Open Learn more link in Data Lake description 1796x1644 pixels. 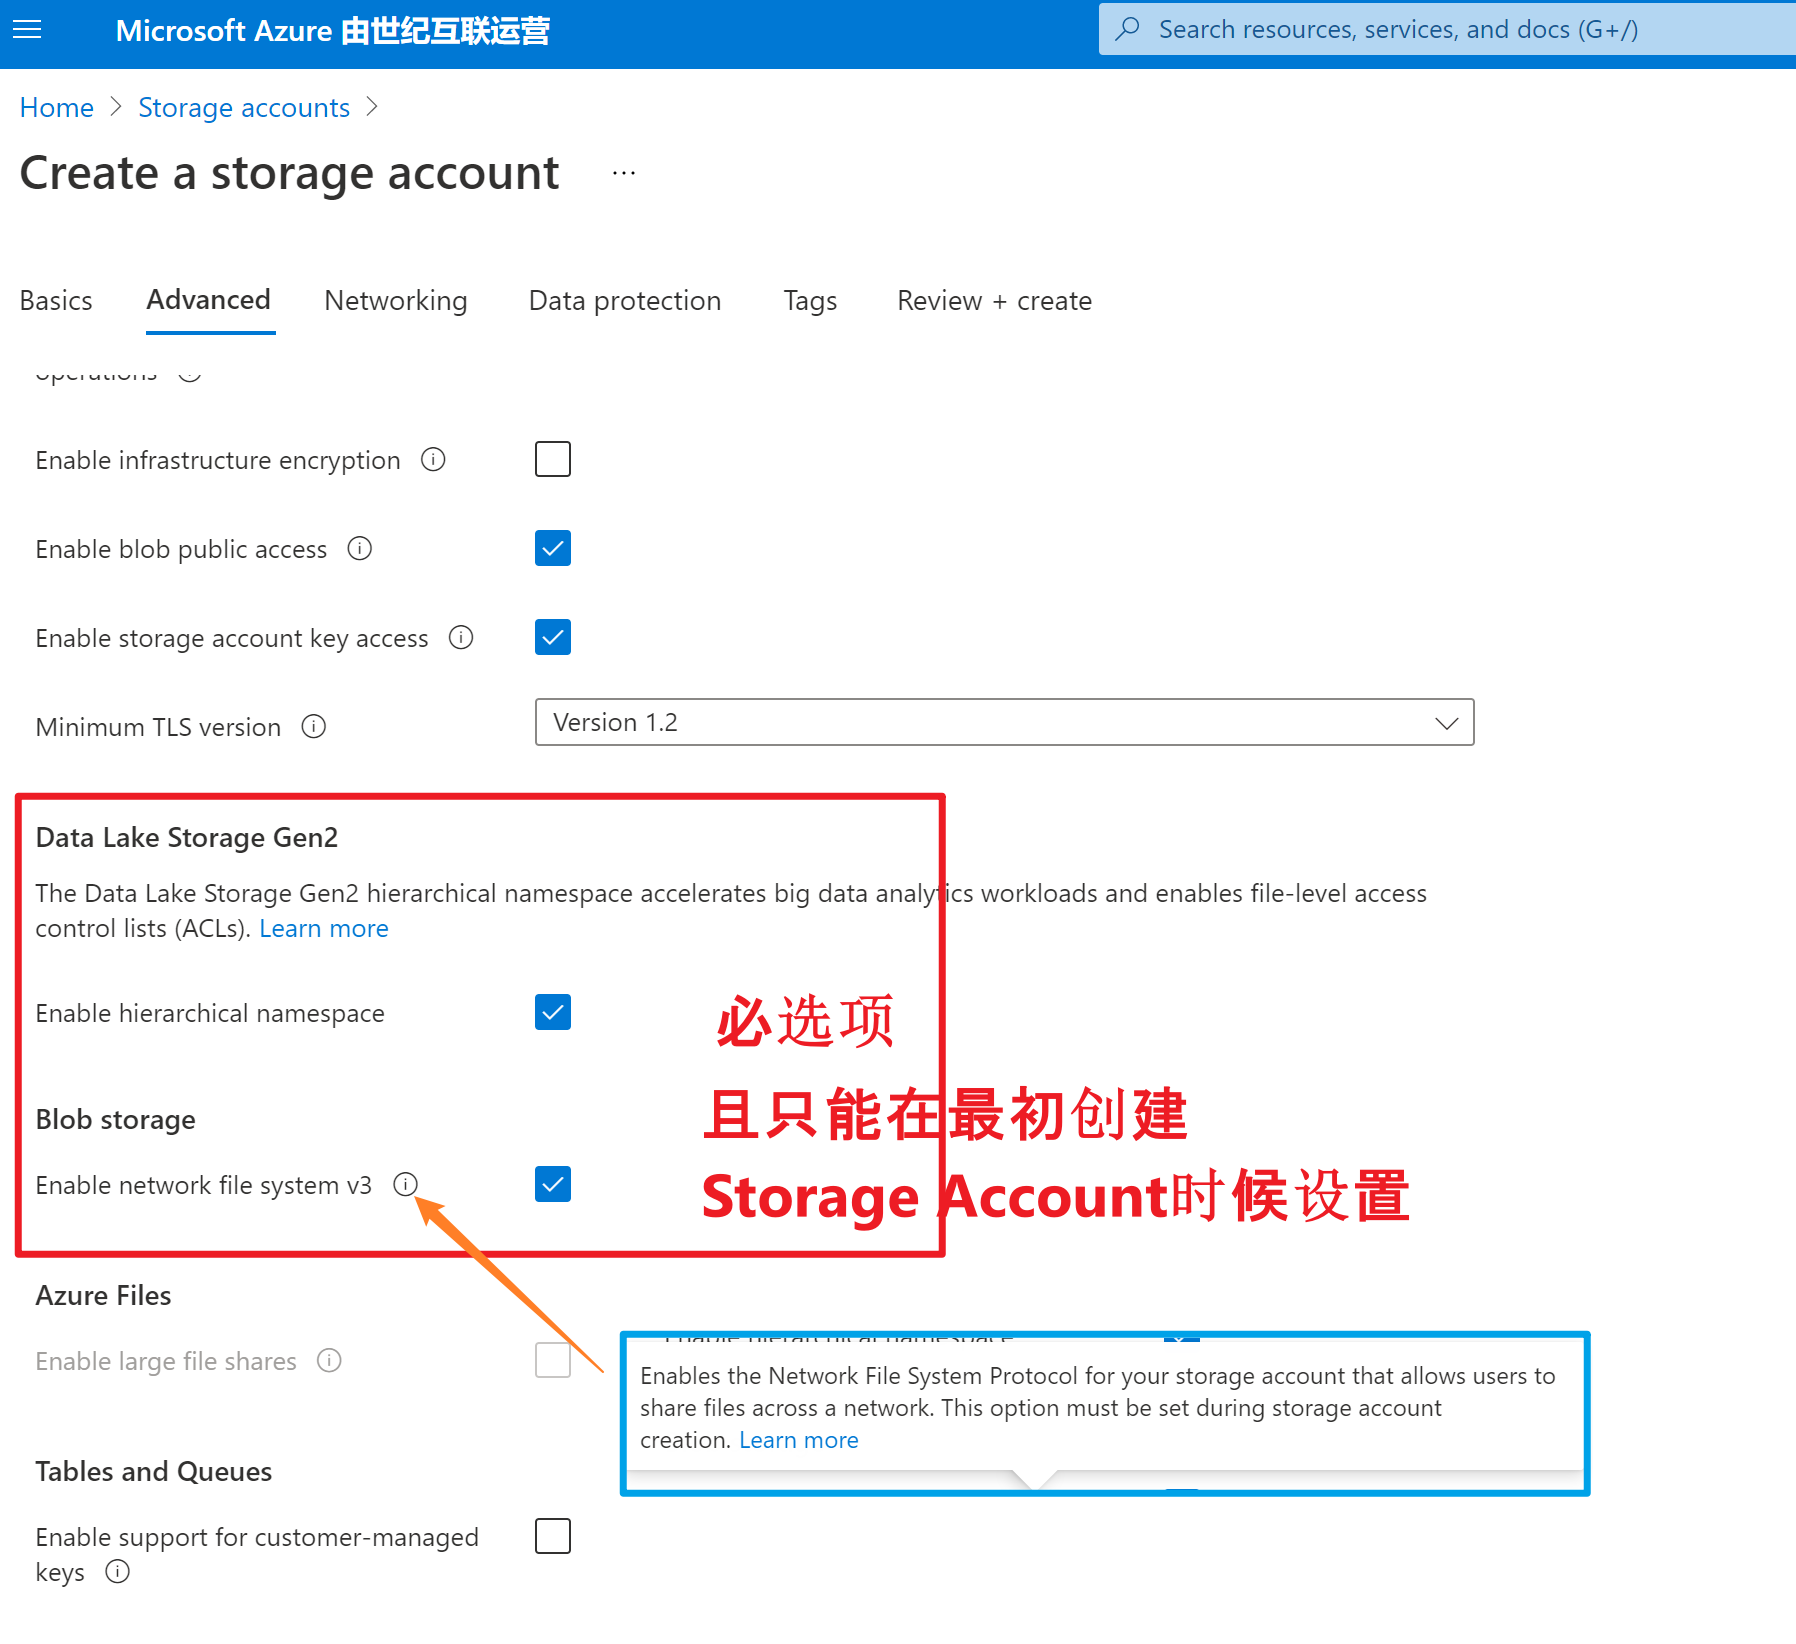click(x=324, y=929)
